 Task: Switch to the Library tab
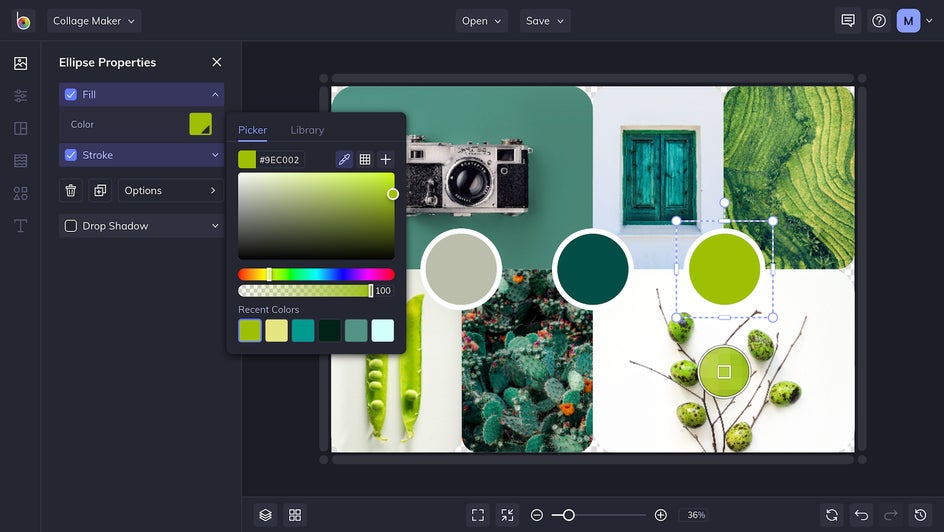pos(307,130)
